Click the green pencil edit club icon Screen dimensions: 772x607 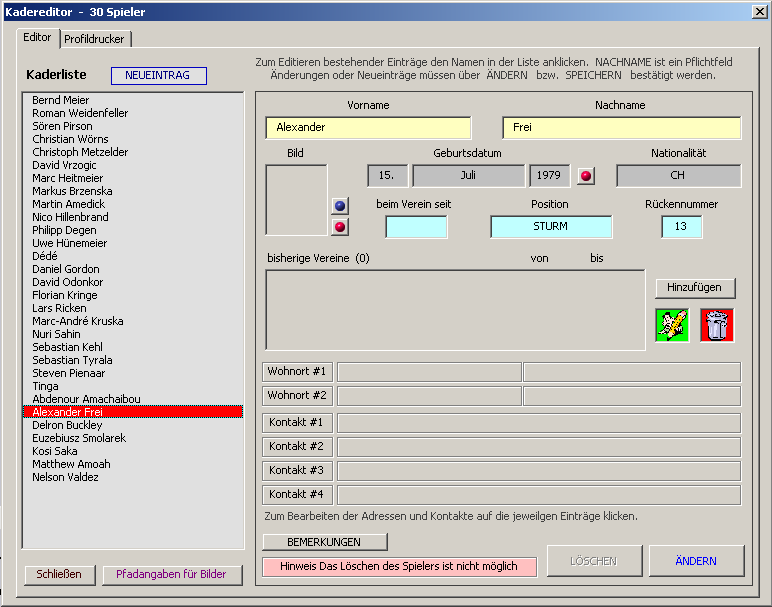[672, 325]
